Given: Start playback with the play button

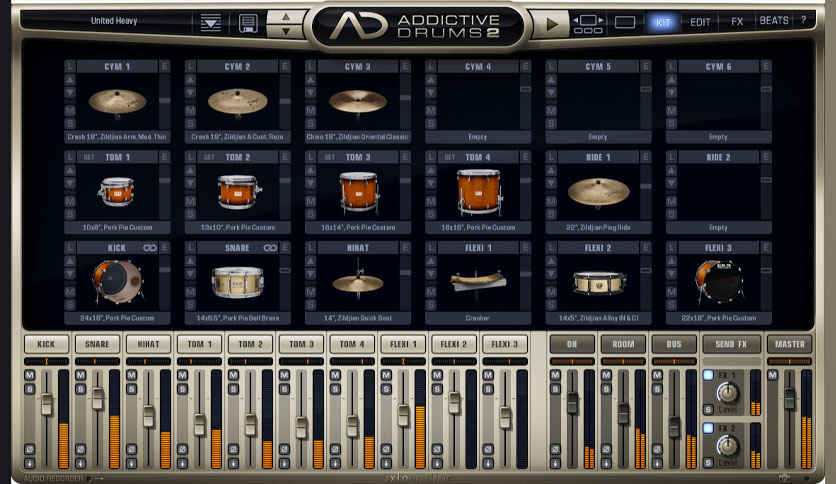Looking at the screenshot, I should pyautogui.click(x=552, y=24).
